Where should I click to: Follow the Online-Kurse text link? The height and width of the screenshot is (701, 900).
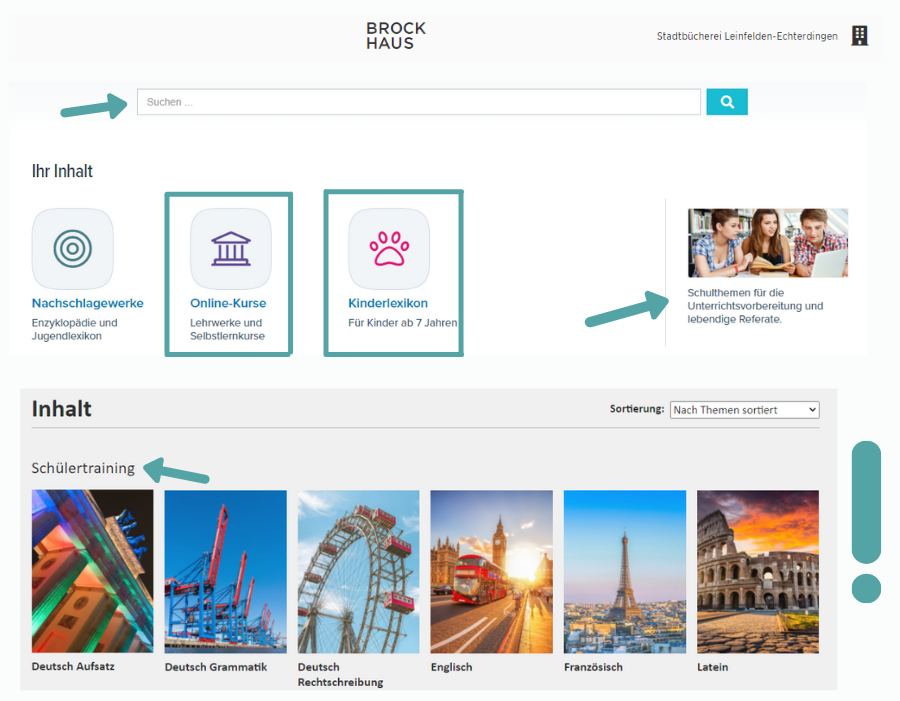pos(228,303)
